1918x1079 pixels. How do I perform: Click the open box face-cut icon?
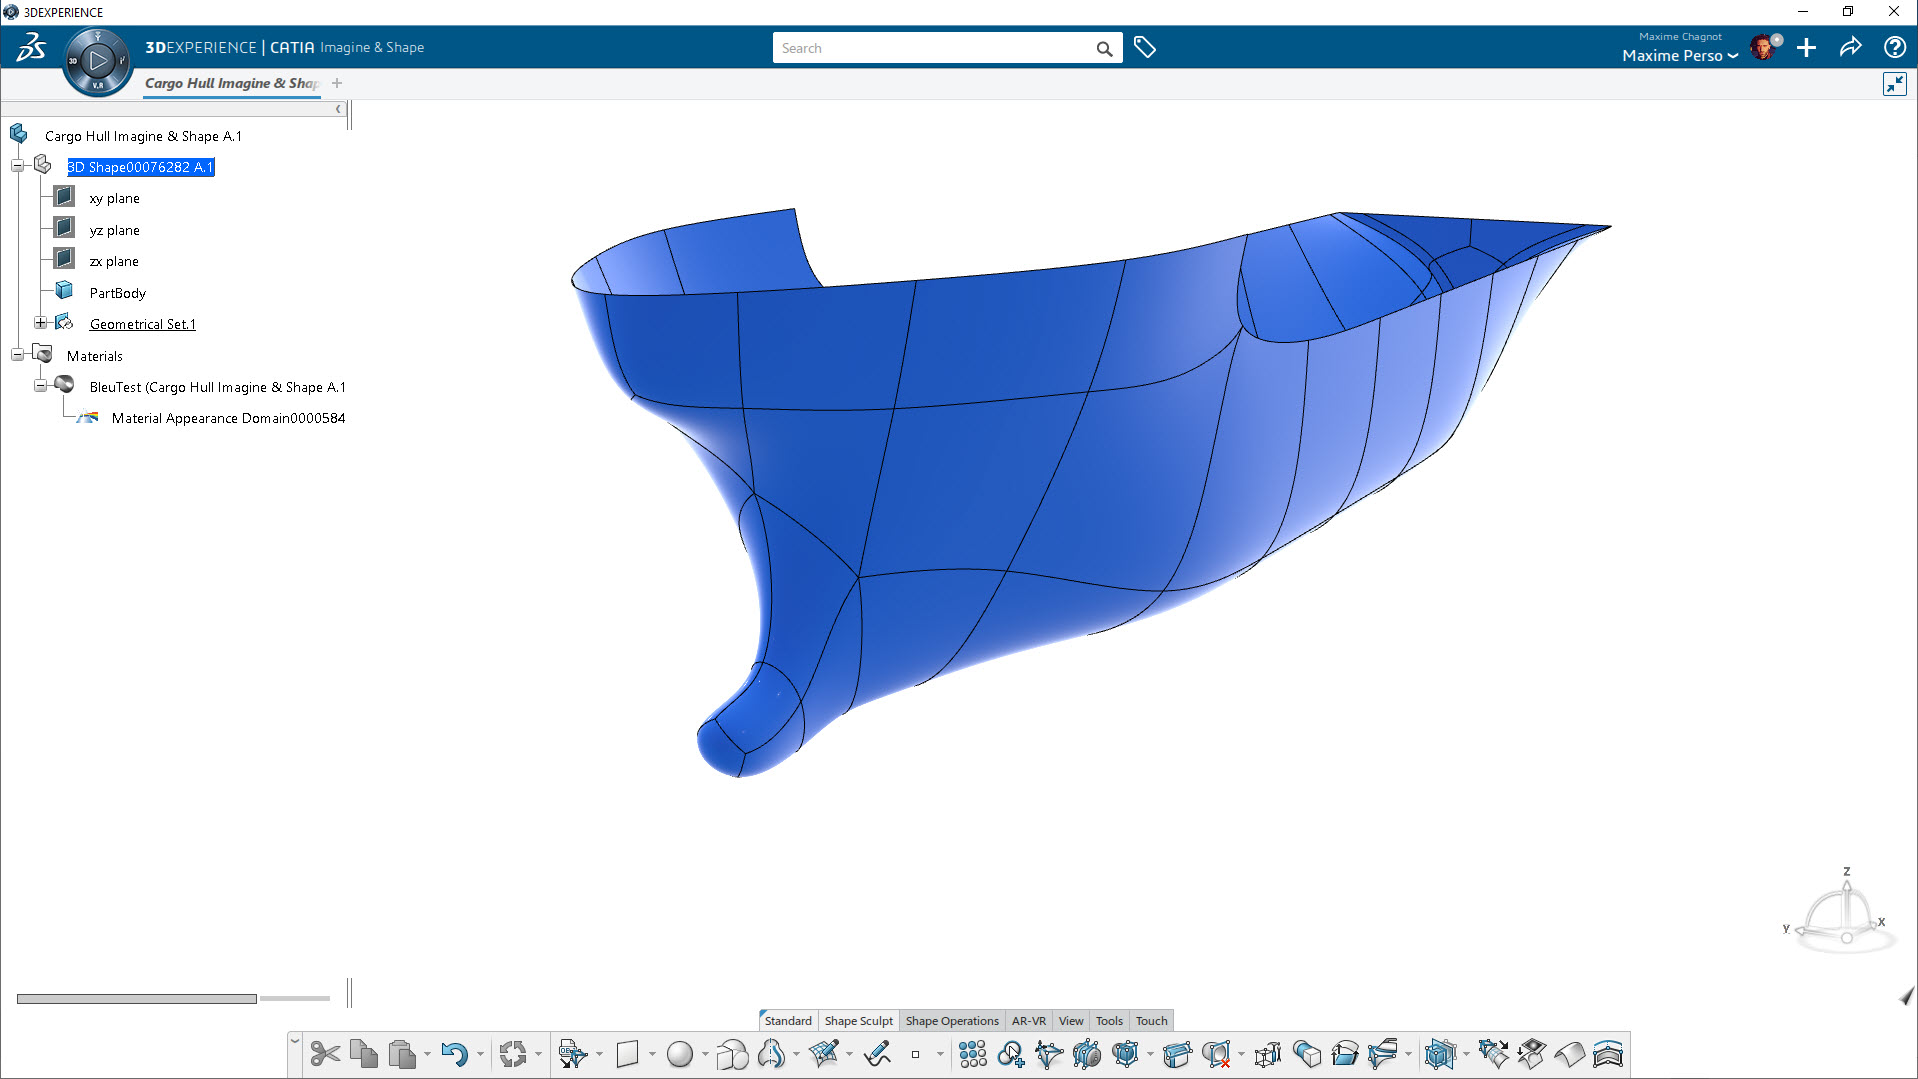[1178, 1054]
